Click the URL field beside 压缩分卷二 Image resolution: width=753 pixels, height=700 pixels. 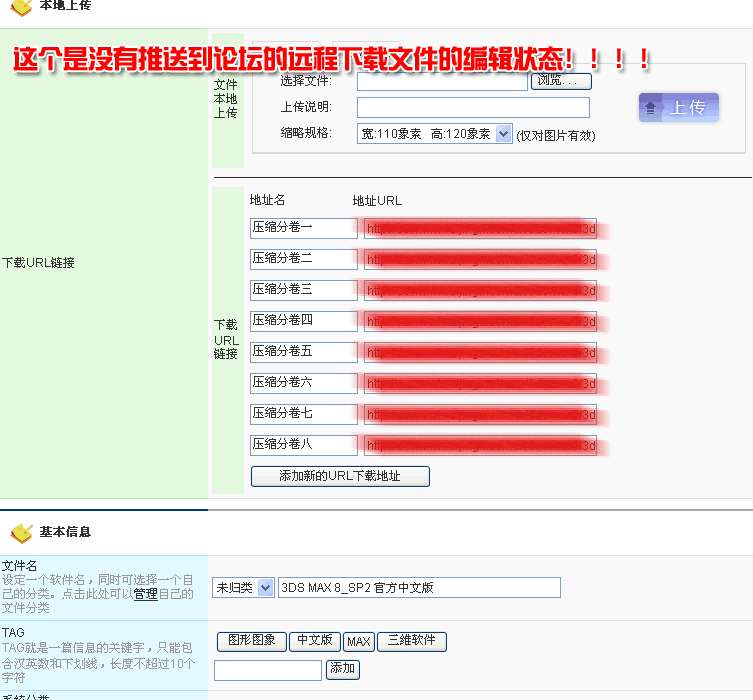[480, 260]
